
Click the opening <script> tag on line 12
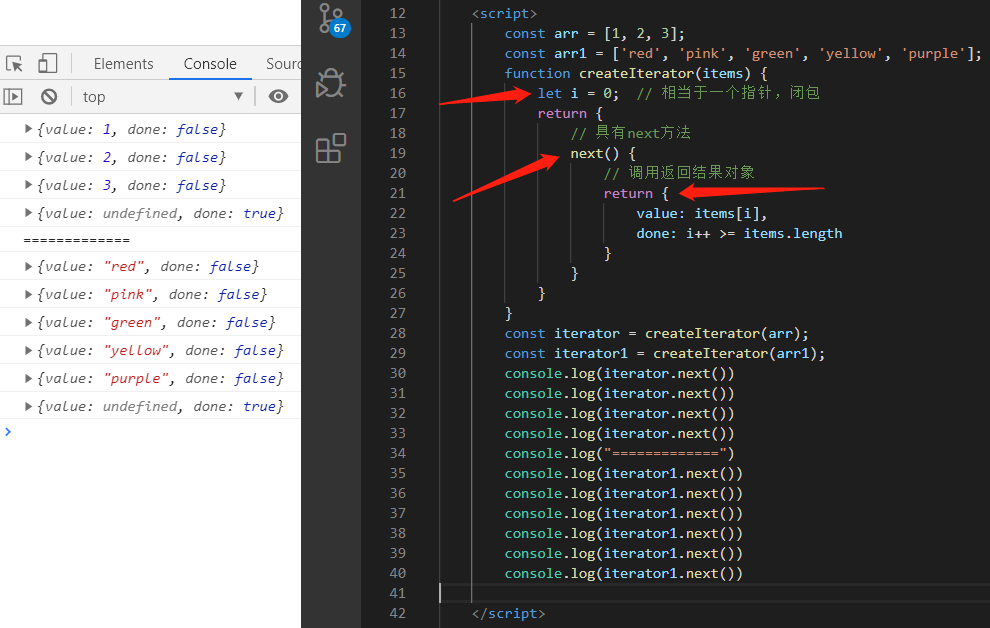click(504, 13)
